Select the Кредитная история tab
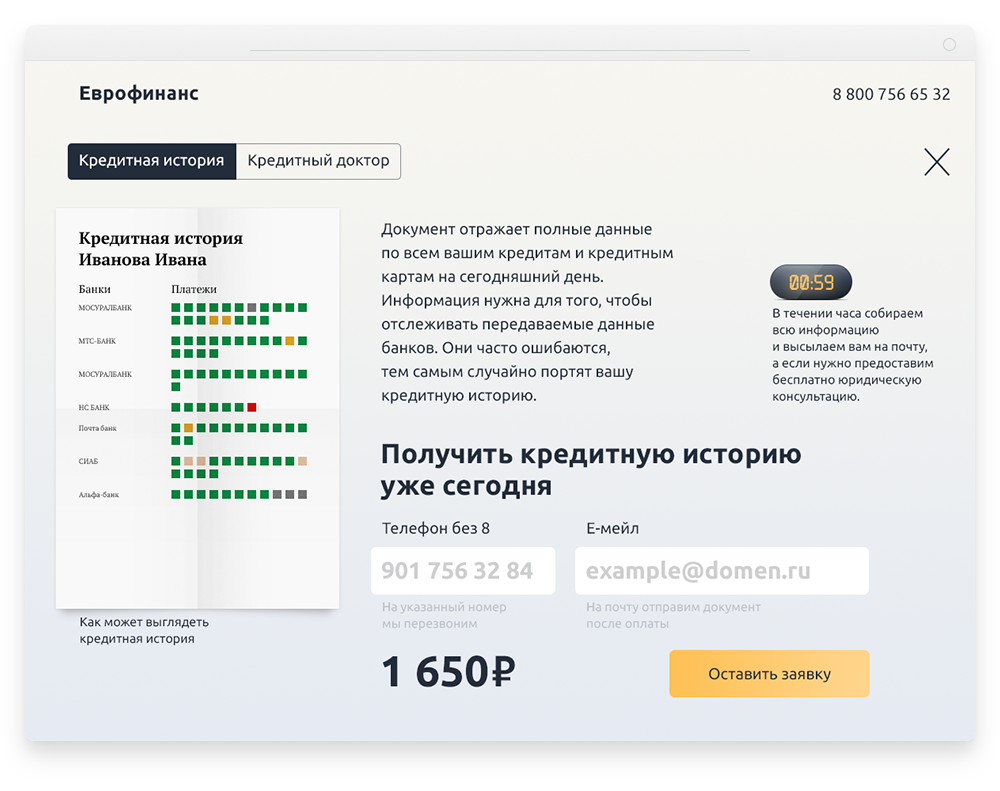 click(152, 161)
